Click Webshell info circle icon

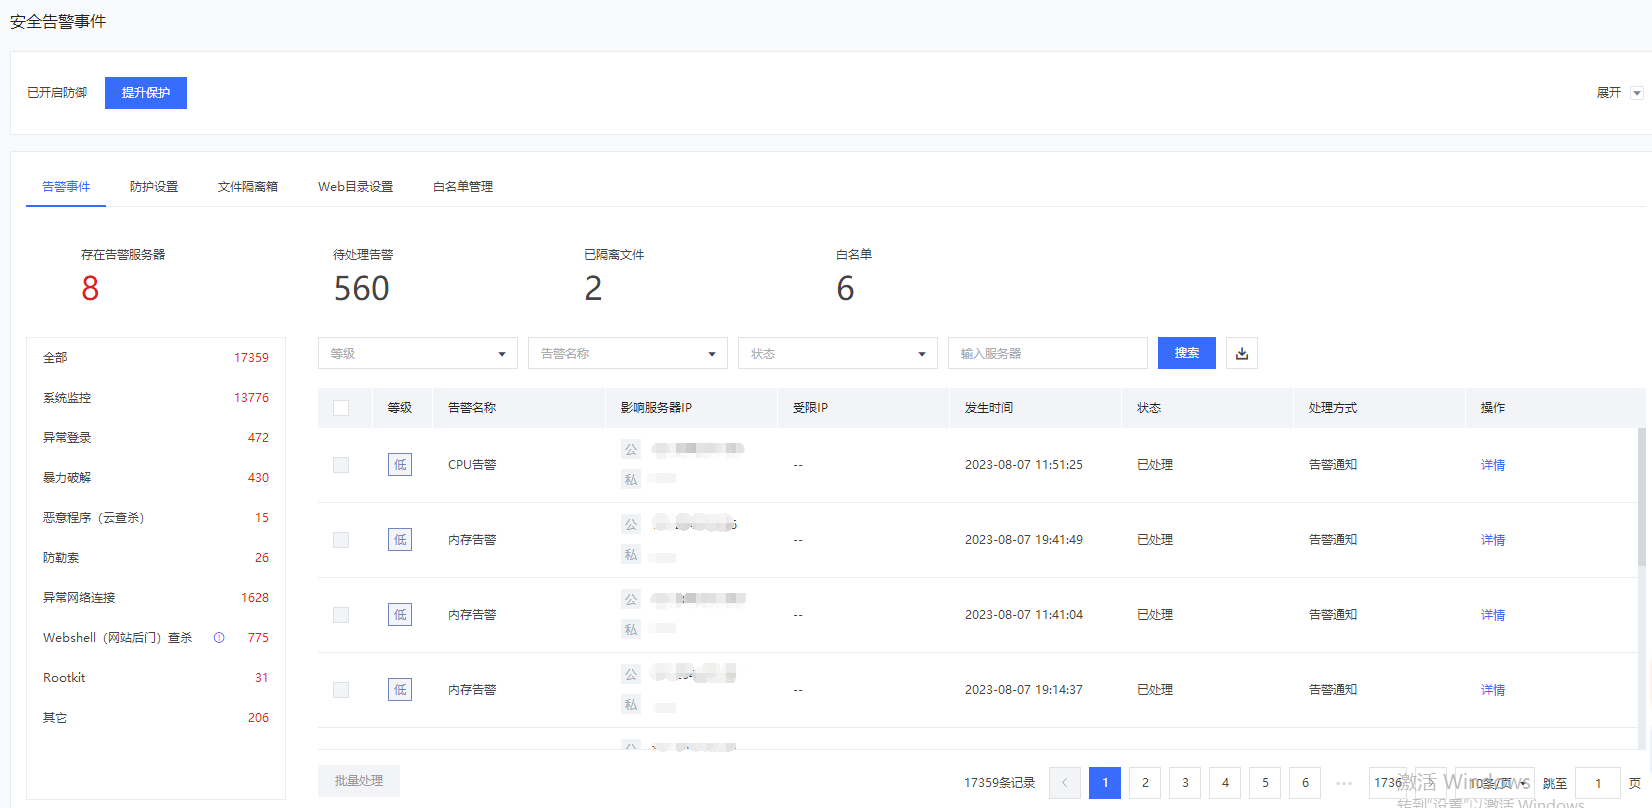(x=219, y=638)
